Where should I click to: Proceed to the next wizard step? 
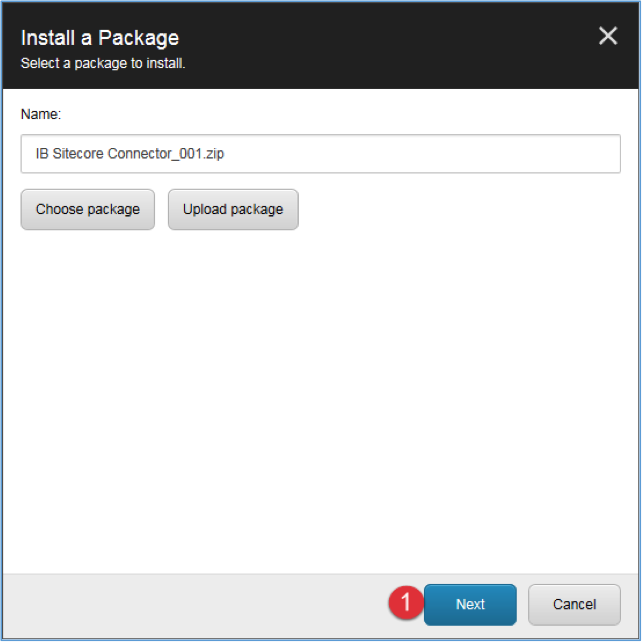470,604
